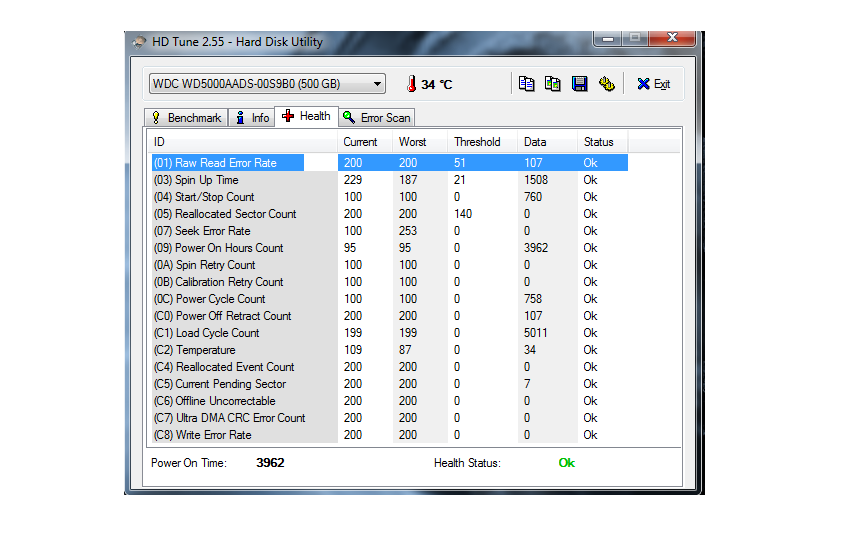Select the (01) Raw Read Error Rate row
The width and height of the screenshot is (864, 540).
(390, 163)
